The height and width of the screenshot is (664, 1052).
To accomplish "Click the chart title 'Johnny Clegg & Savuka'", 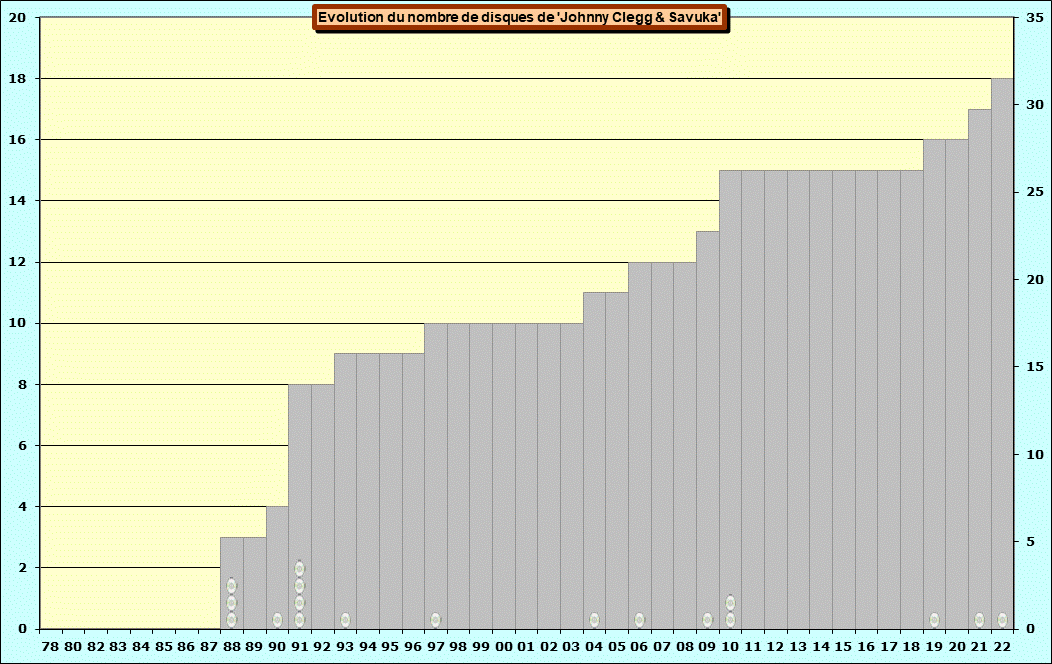I will 520,18.
